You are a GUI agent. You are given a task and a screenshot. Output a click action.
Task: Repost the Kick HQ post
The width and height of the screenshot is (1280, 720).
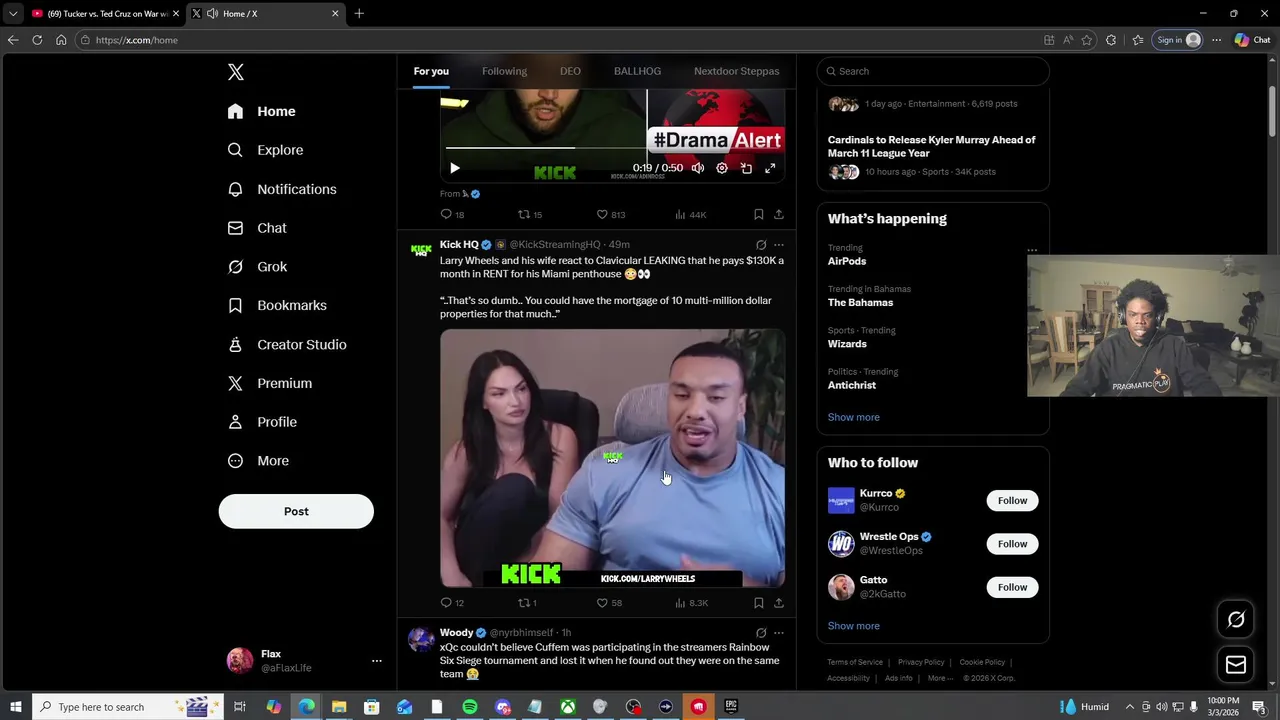click(x=527, y=603)
